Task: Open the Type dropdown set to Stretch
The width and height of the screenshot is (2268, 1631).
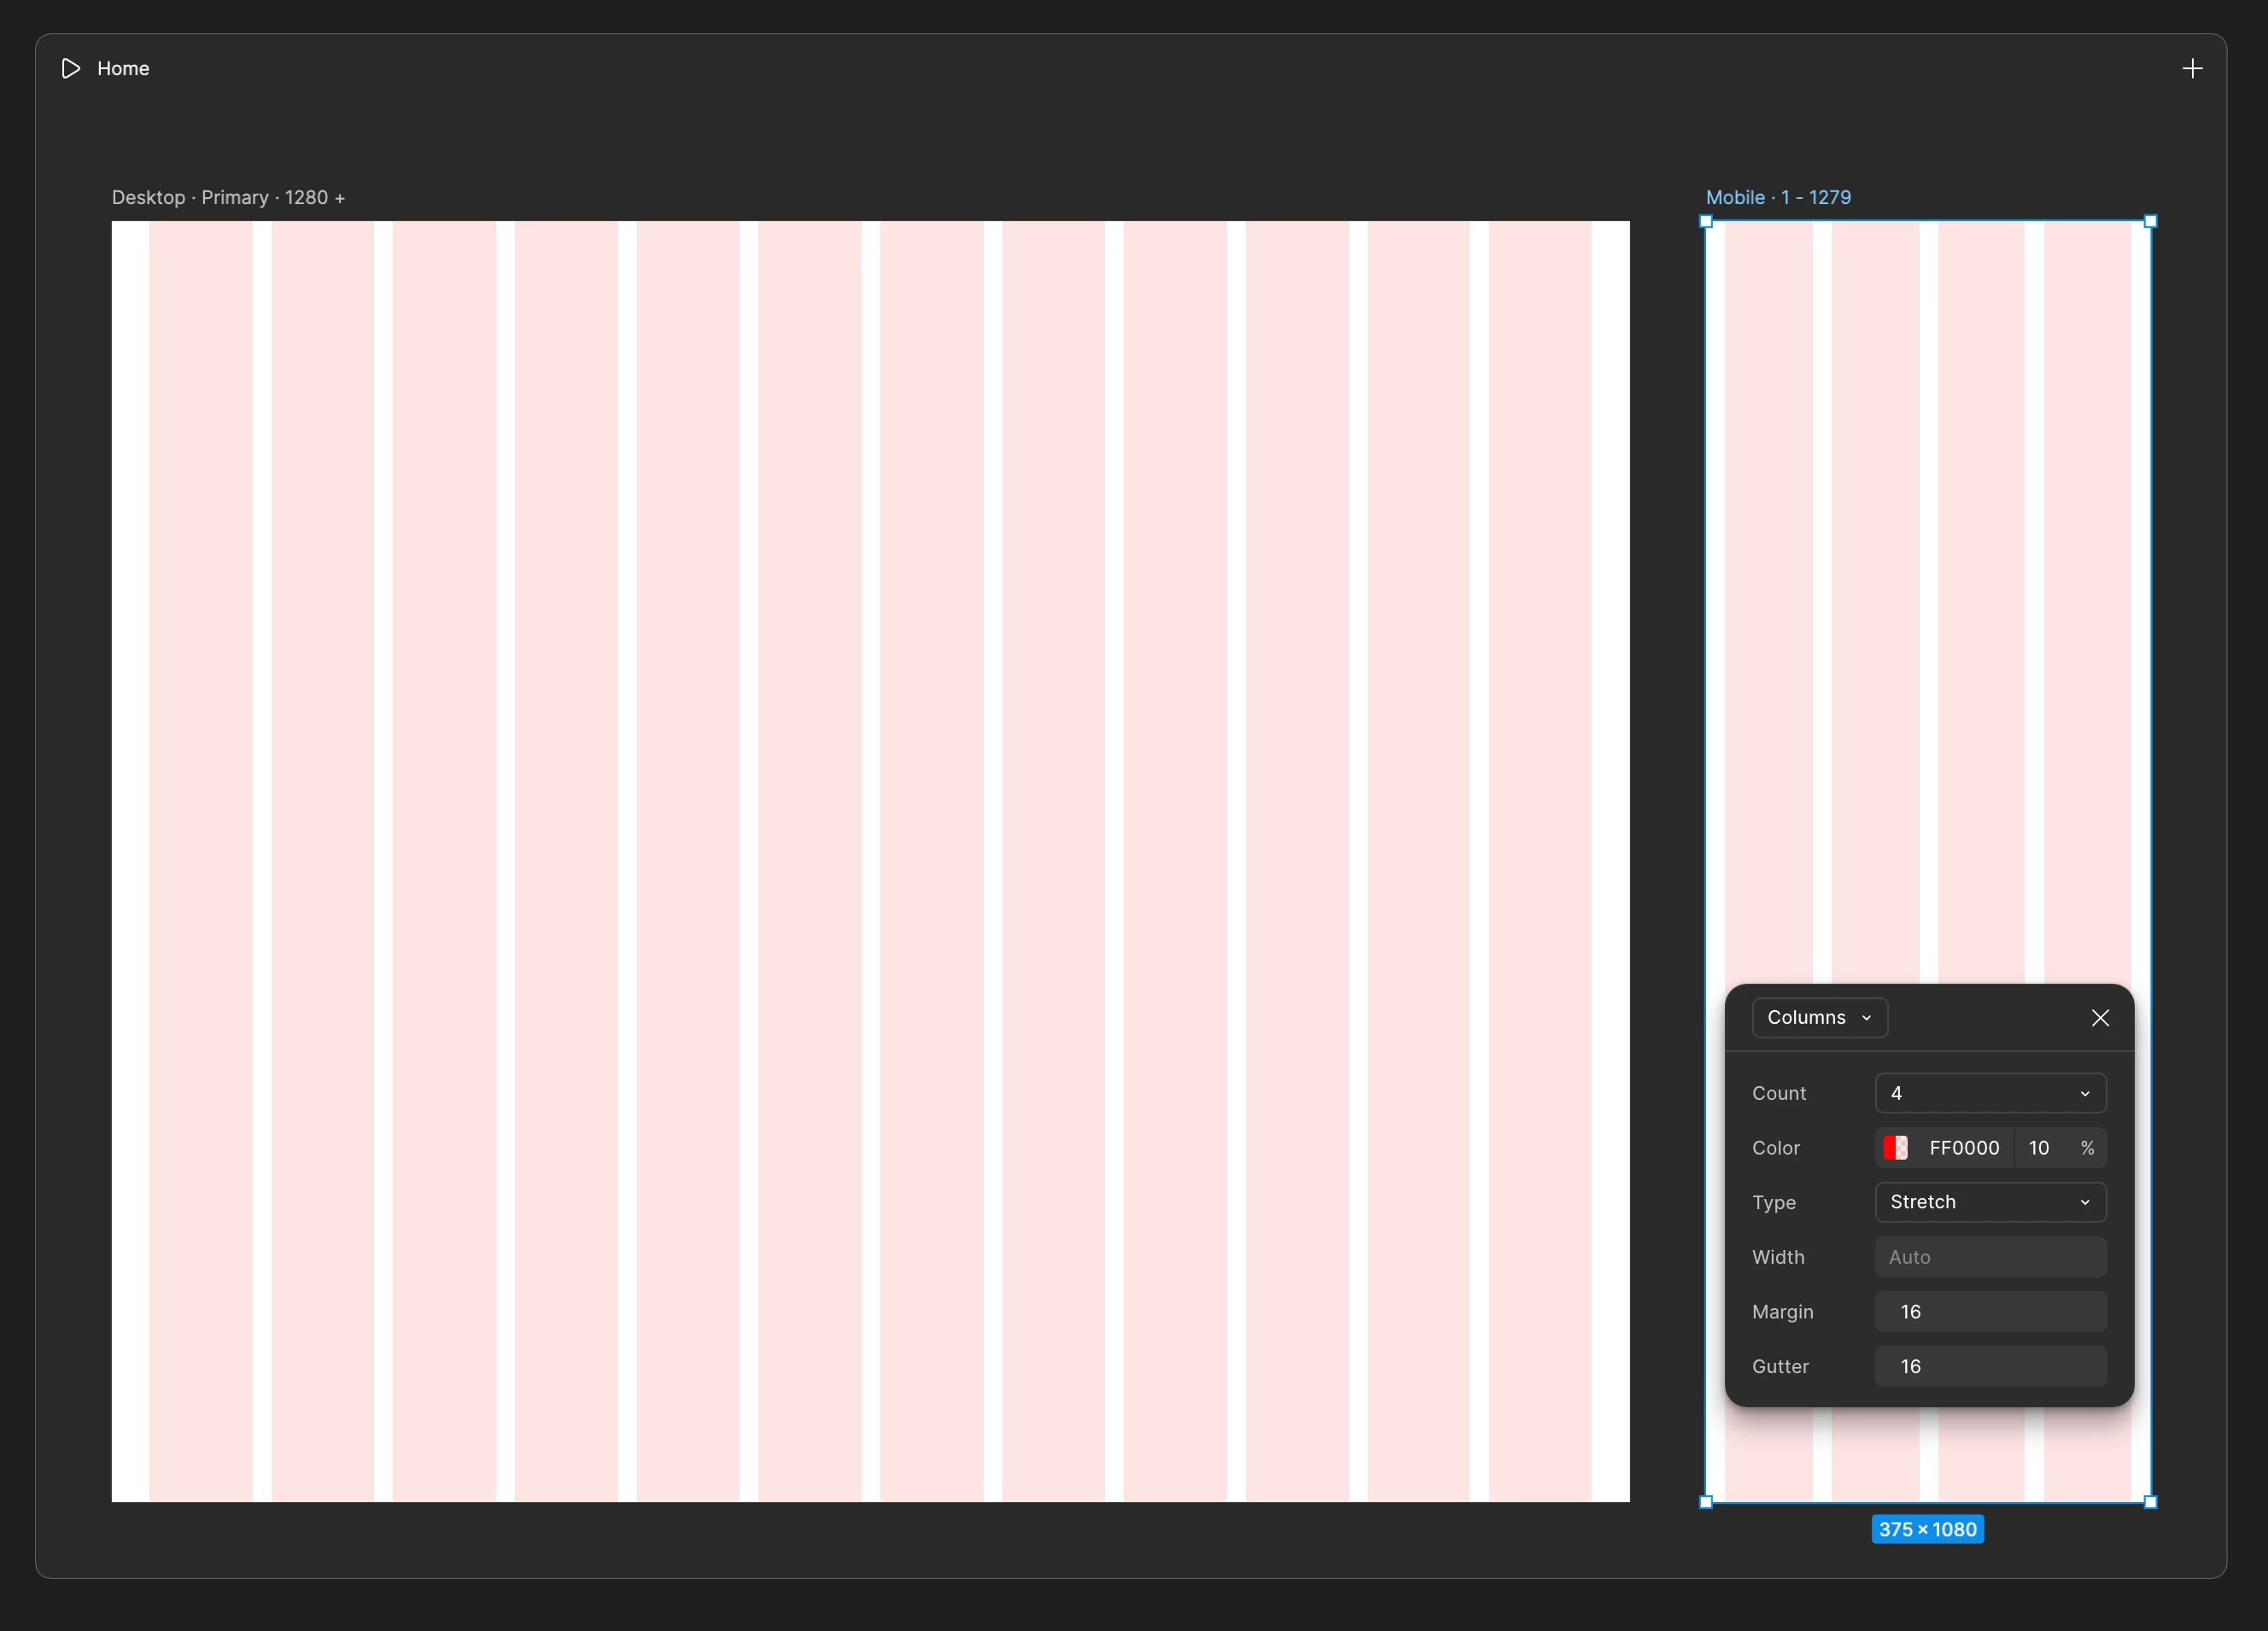Action: (x=1990, y=1202)
